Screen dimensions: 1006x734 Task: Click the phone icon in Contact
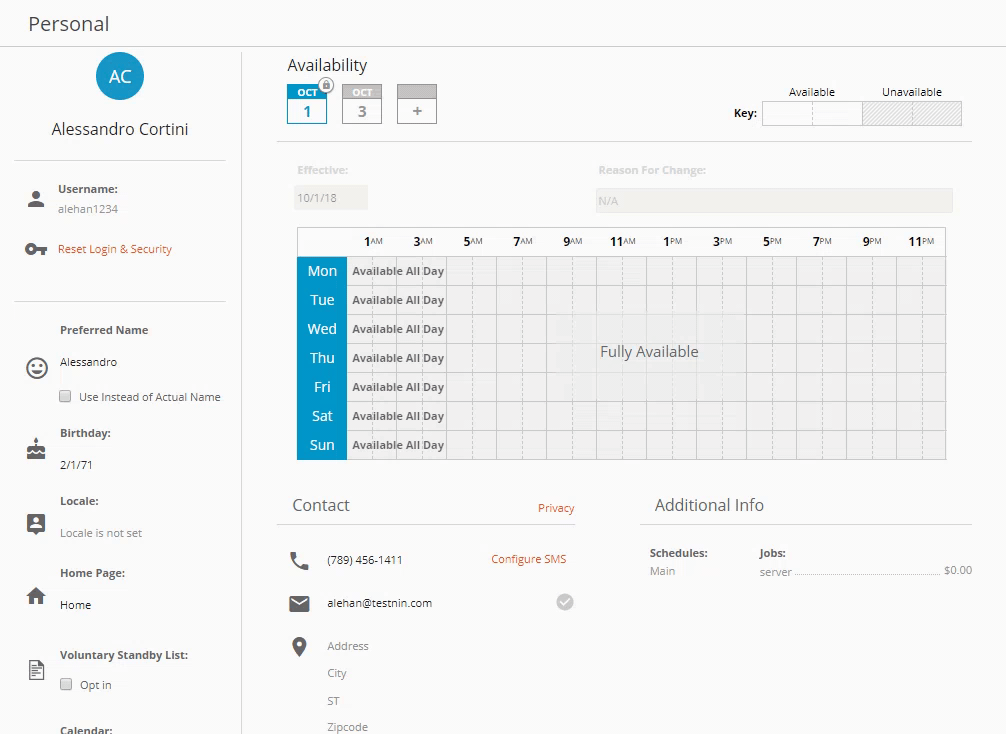299,560
